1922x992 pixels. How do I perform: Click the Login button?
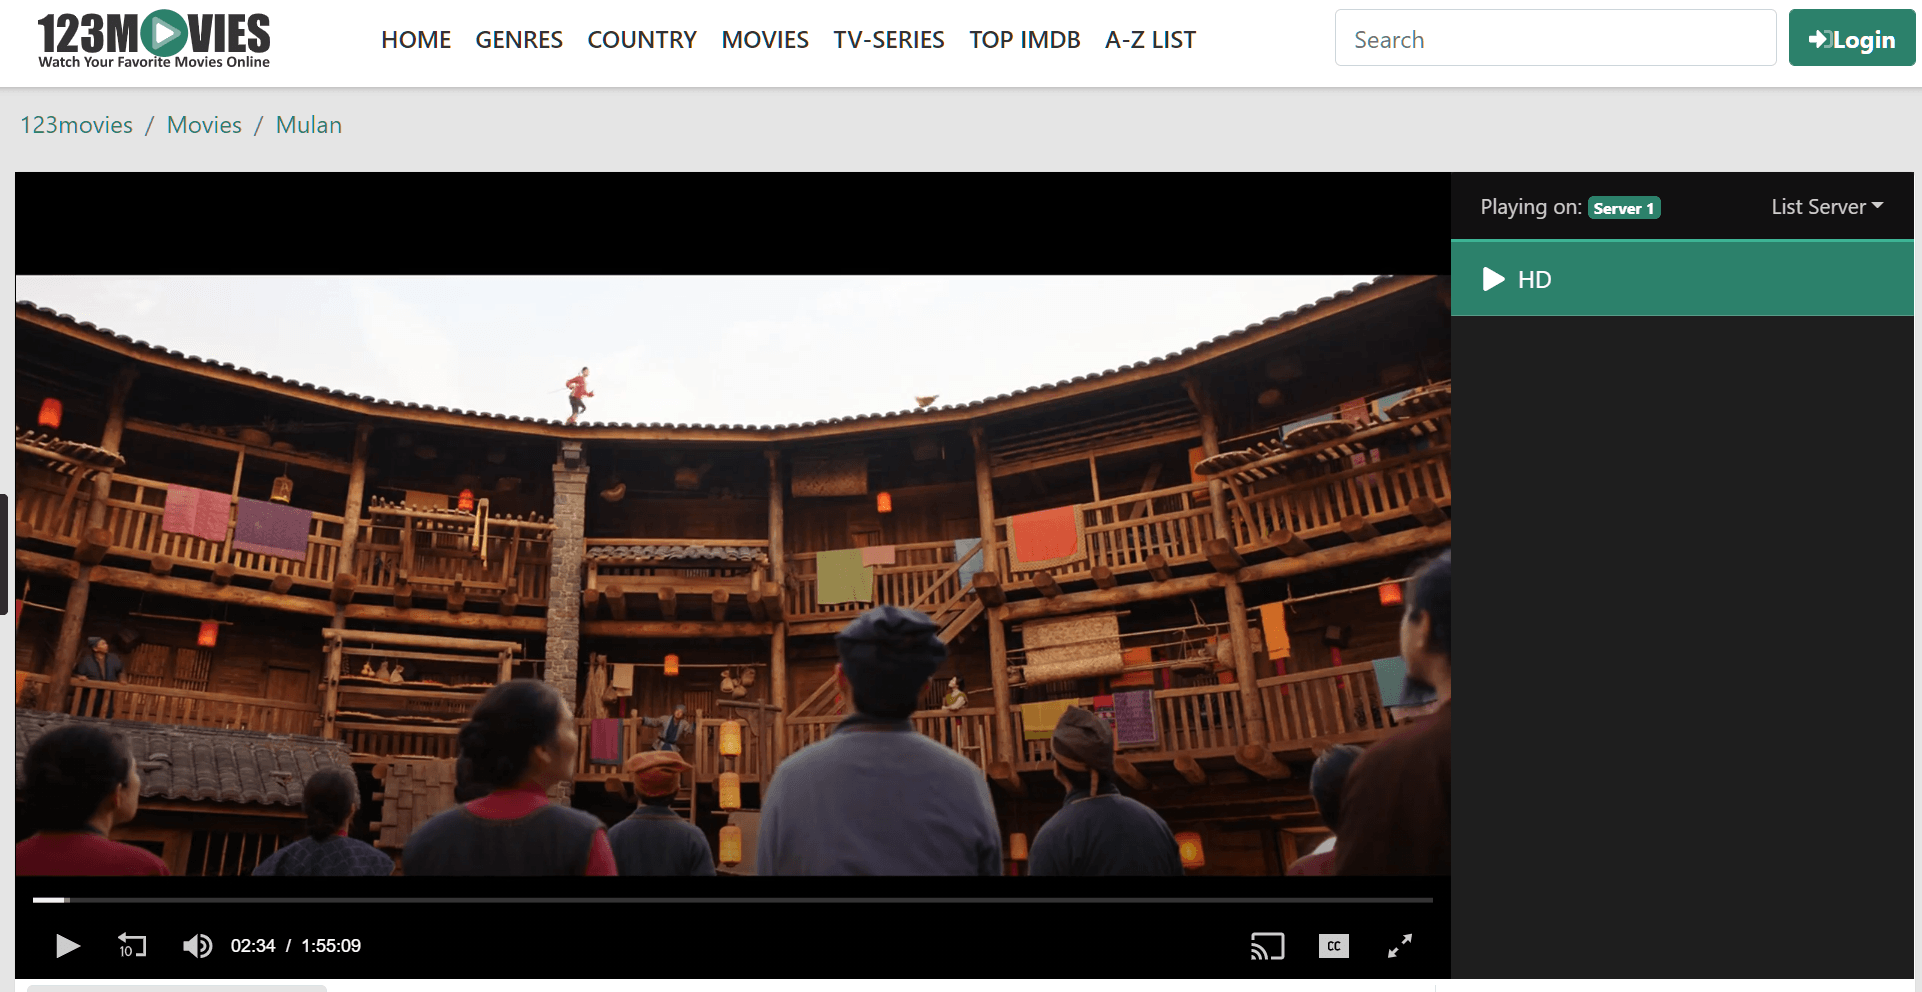1852,38
